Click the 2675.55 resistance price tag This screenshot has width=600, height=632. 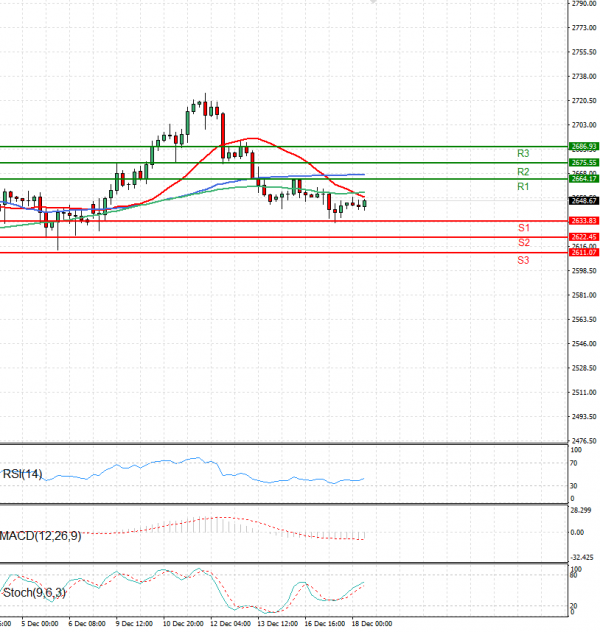click(584, 162)
